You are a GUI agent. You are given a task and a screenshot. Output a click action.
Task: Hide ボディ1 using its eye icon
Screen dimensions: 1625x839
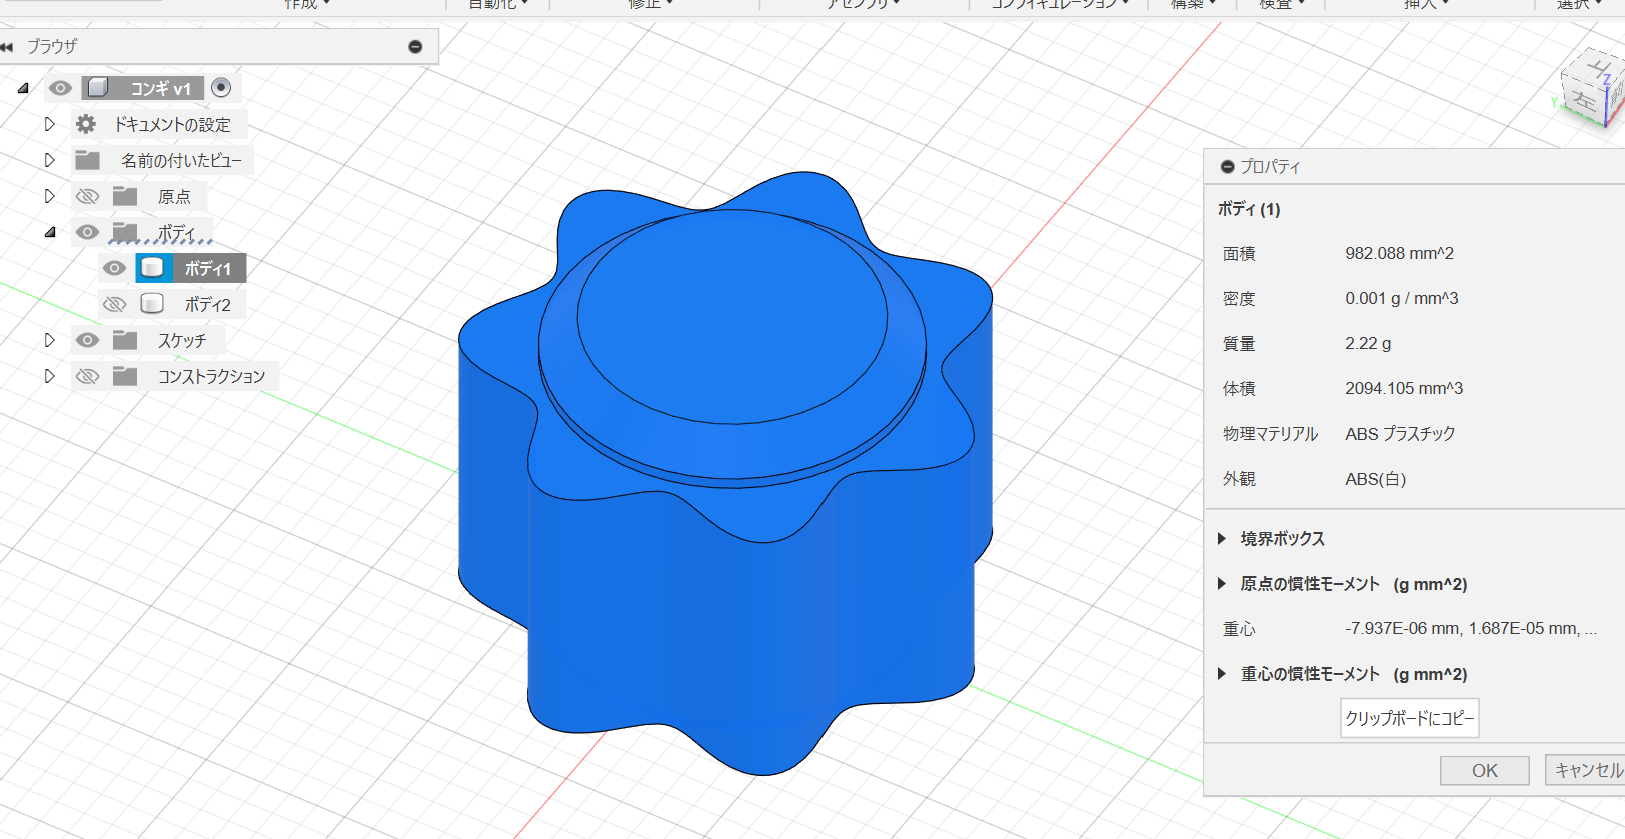pyautogui.click(x=114, y=268)
